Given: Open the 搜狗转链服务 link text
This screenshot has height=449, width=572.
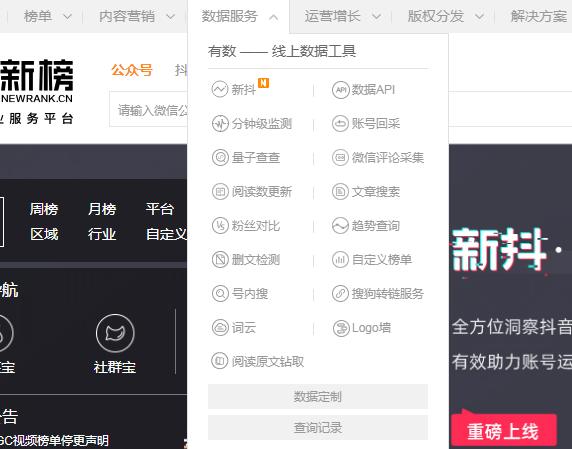Looking at the screenshot, I should coord(388,294).
